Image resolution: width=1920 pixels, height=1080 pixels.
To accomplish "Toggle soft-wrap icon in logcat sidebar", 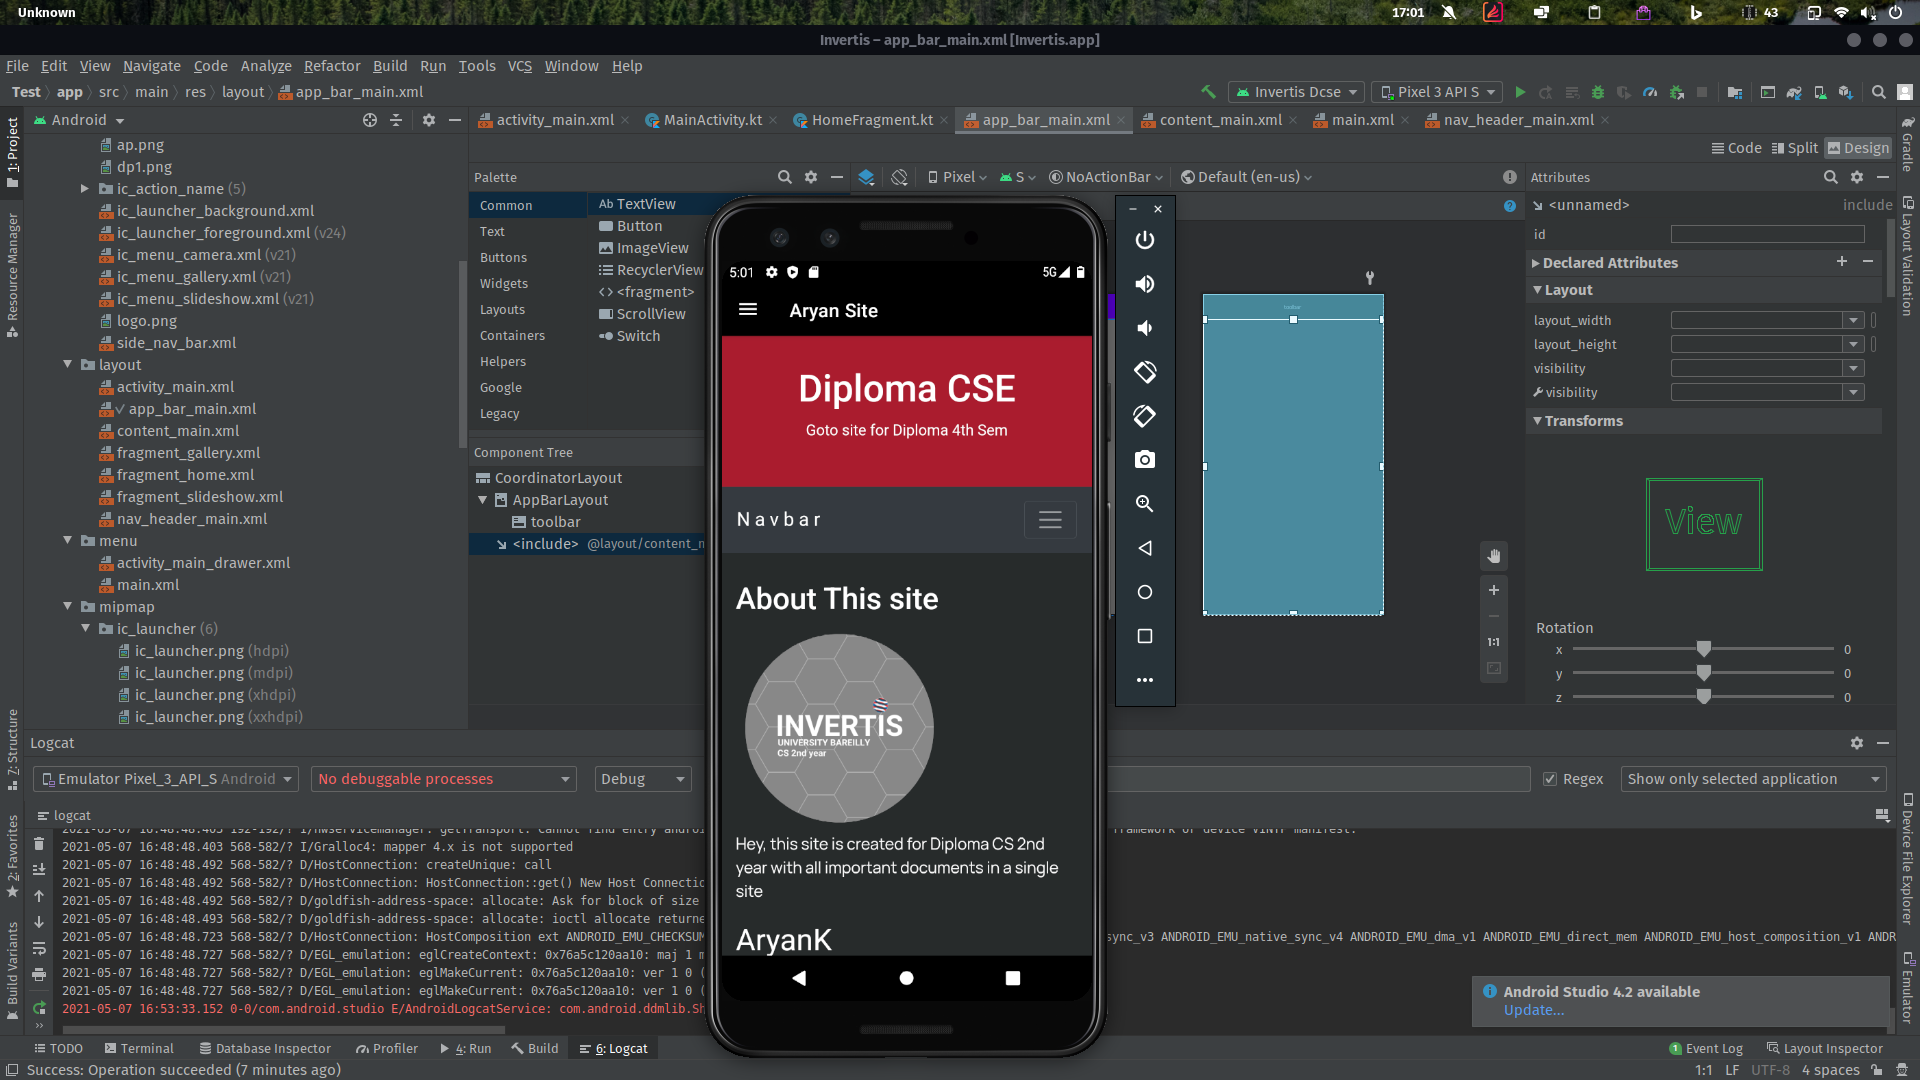I will click(x=39, y=948).
